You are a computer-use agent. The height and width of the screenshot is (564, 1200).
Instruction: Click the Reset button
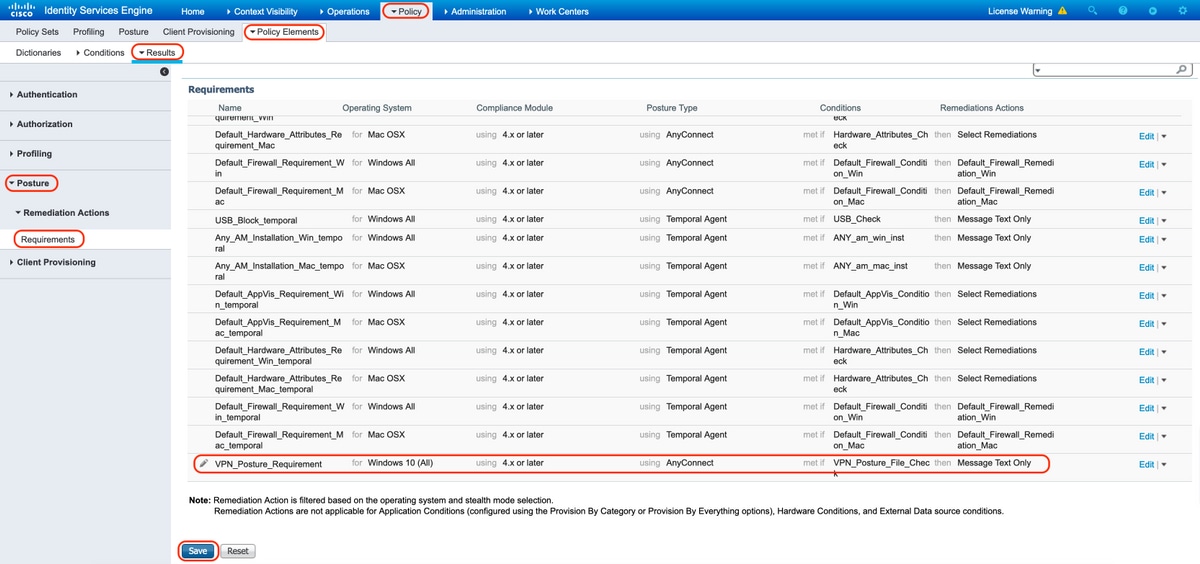[237, 551]
